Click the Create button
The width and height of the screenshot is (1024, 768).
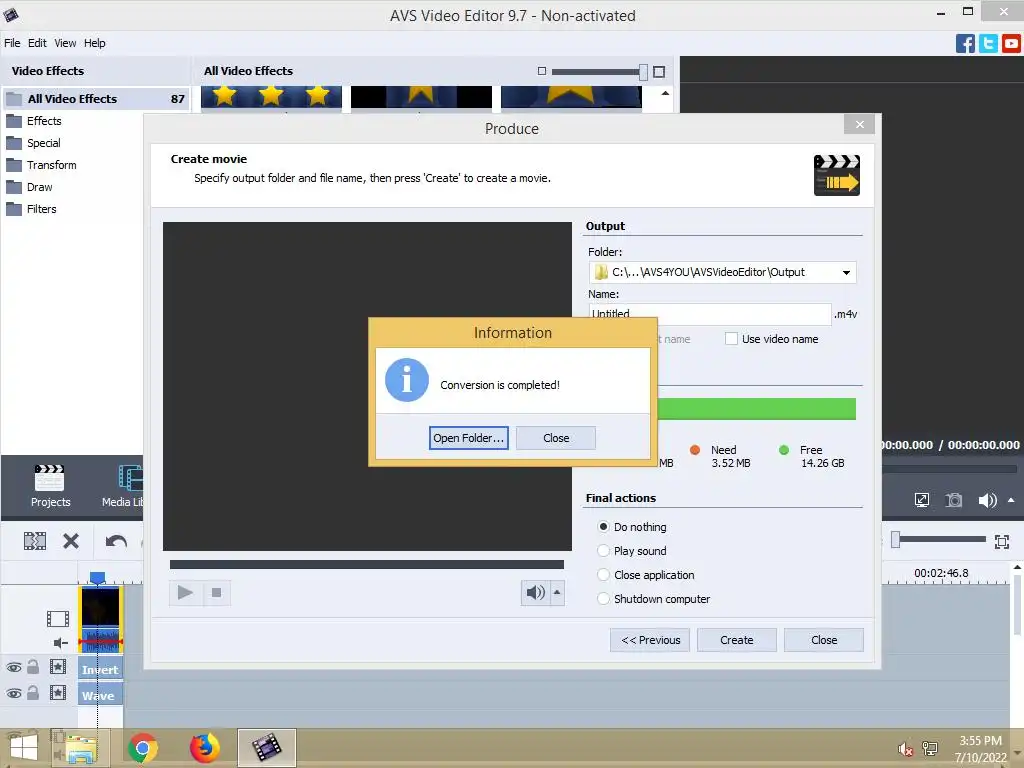tap(737, 640)
